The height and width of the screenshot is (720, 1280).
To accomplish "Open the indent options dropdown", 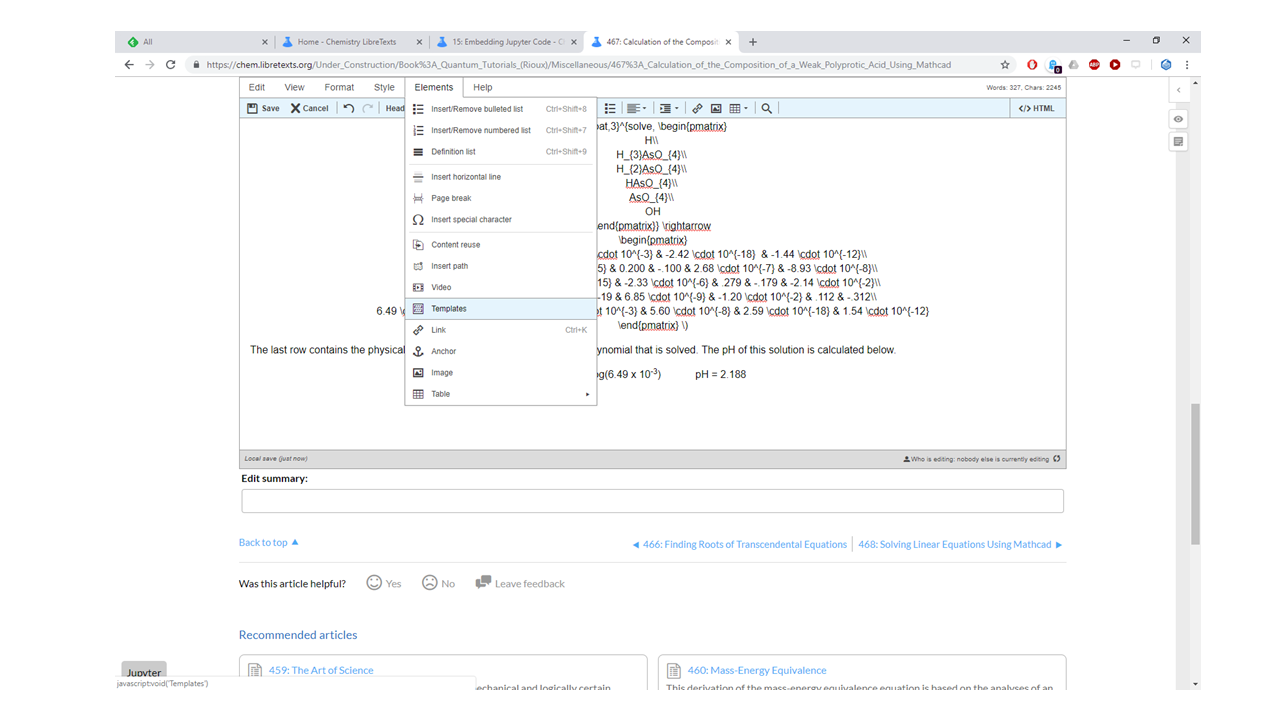I will click(x=669, y=108).
